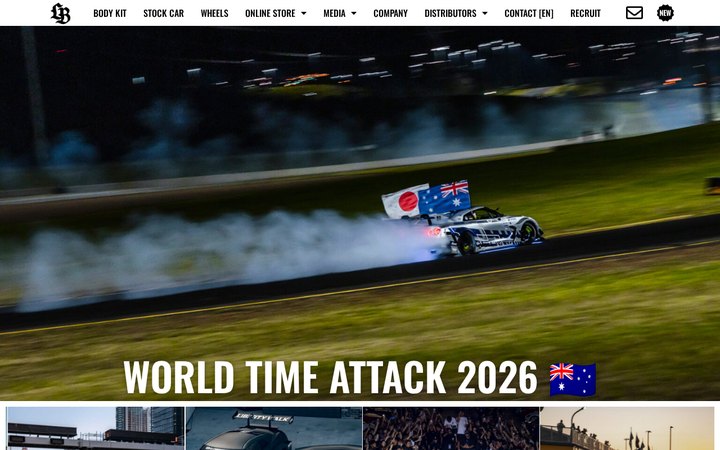
Task: Expand the Online Store dropdown arrow
Action: [304, 13]
